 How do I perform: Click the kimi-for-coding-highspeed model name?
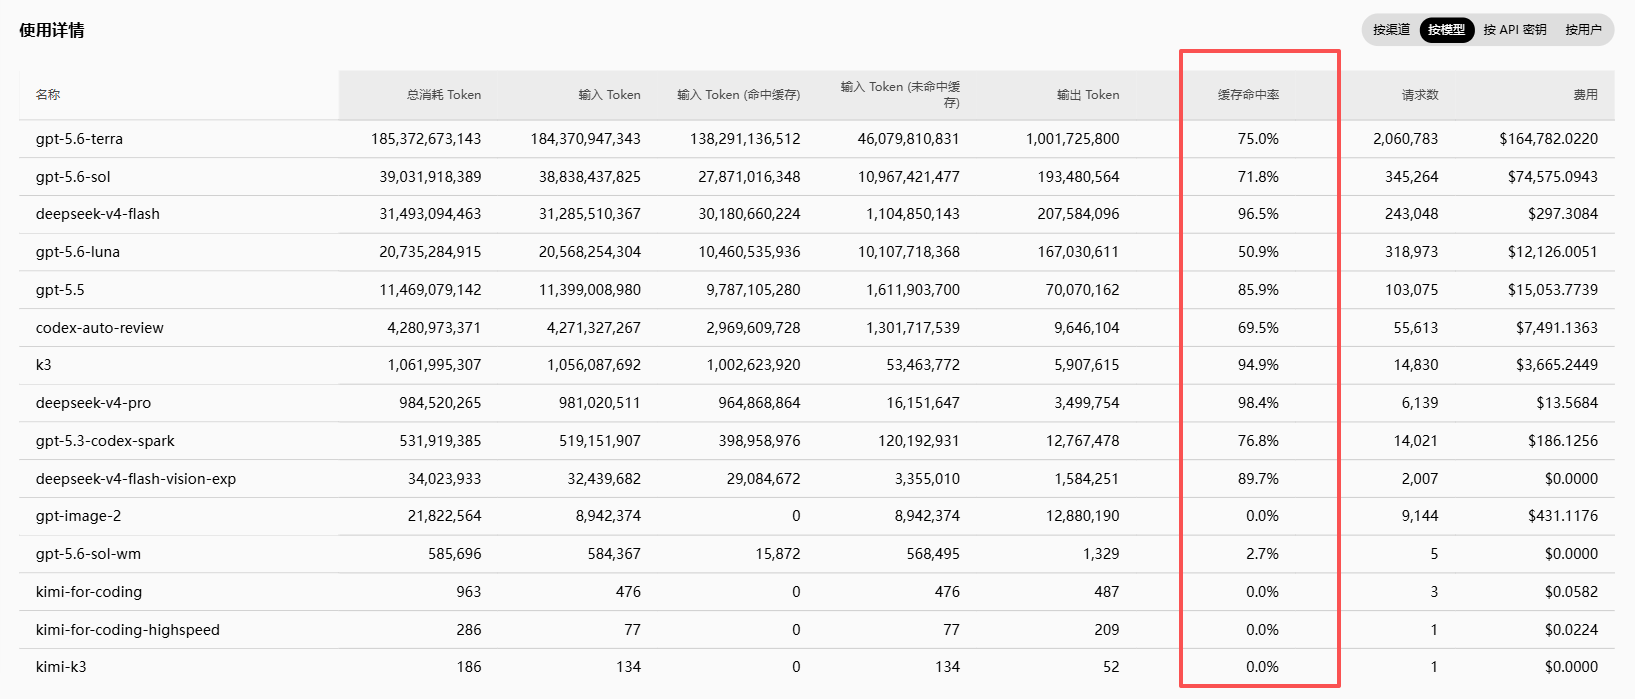tap(128, 630)
